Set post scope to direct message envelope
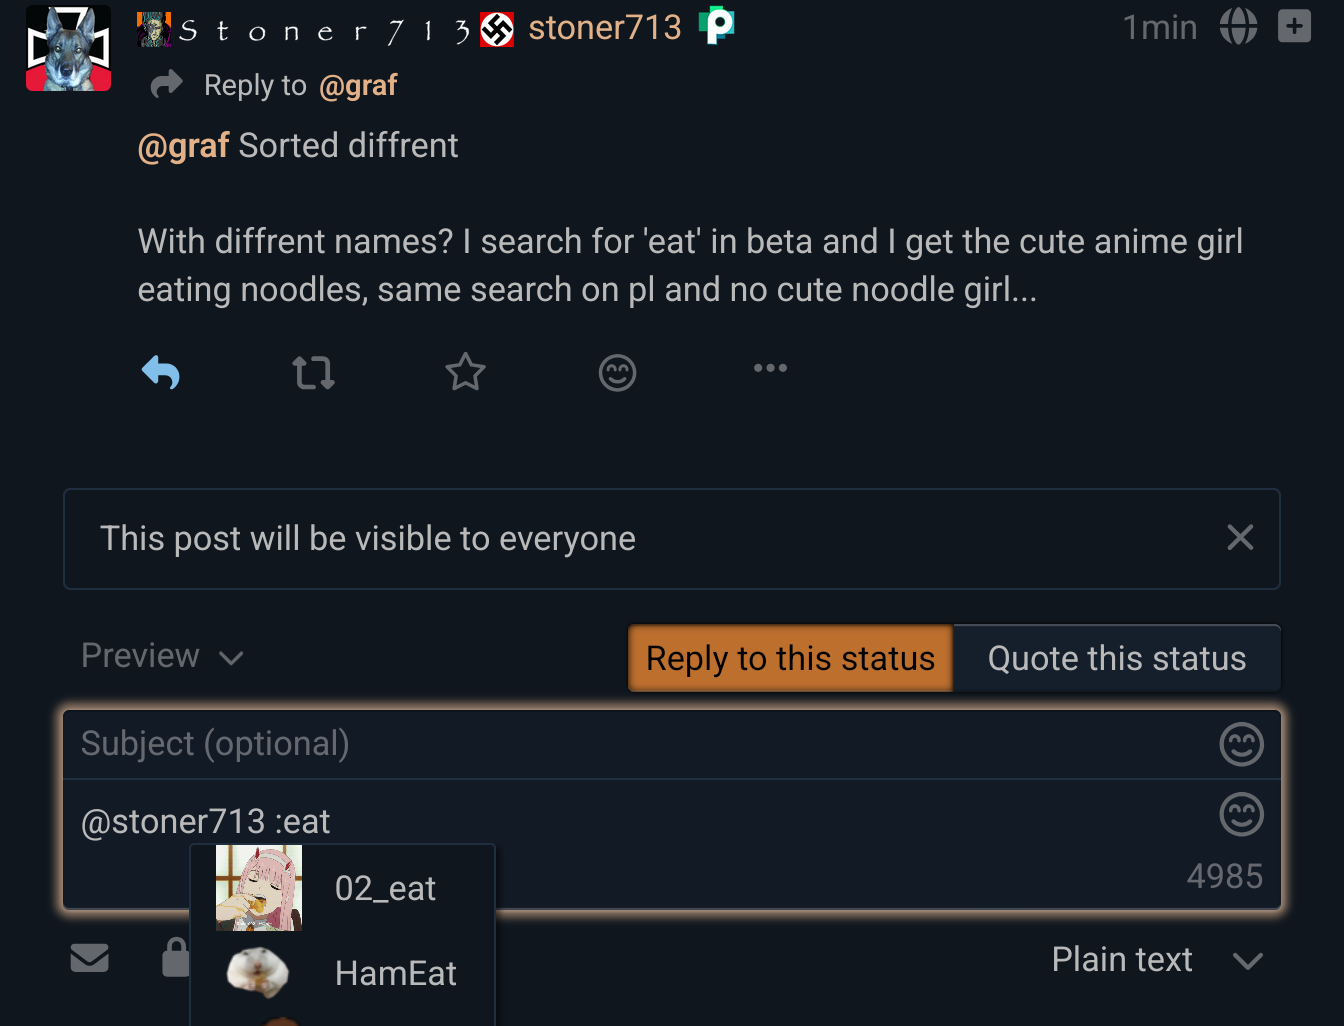 [x=90, y=958]
